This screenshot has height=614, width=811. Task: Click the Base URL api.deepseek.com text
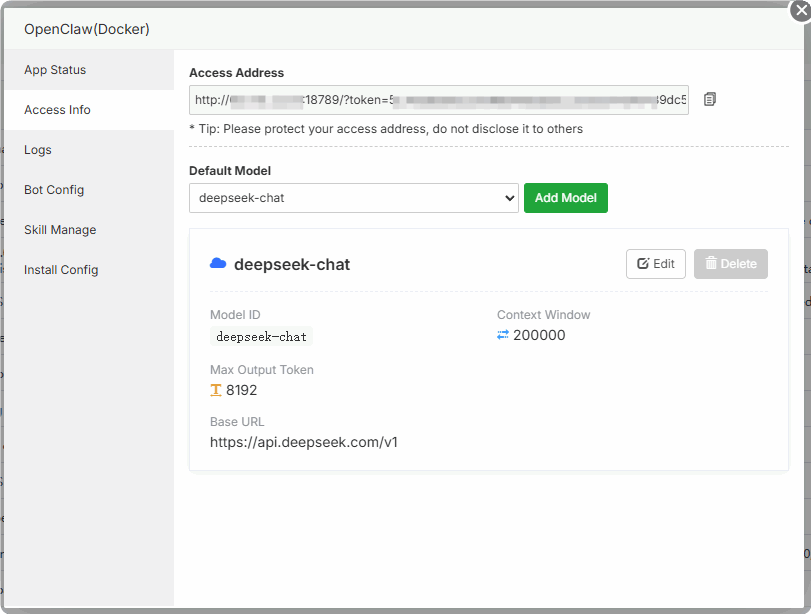coord(304,442)
